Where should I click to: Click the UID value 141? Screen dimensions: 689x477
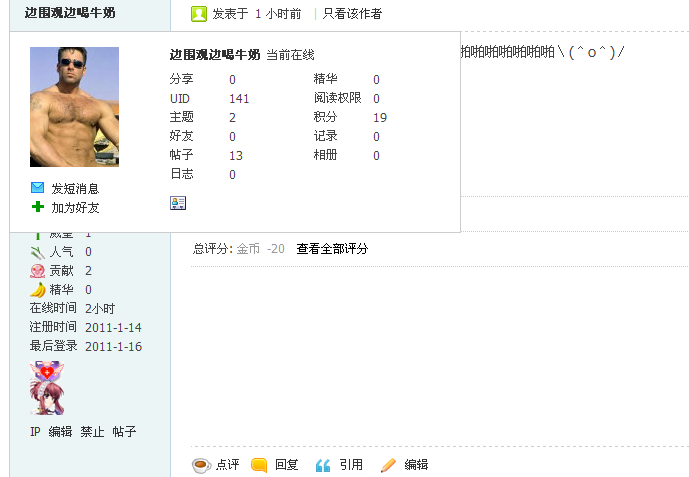pos(239,98)
